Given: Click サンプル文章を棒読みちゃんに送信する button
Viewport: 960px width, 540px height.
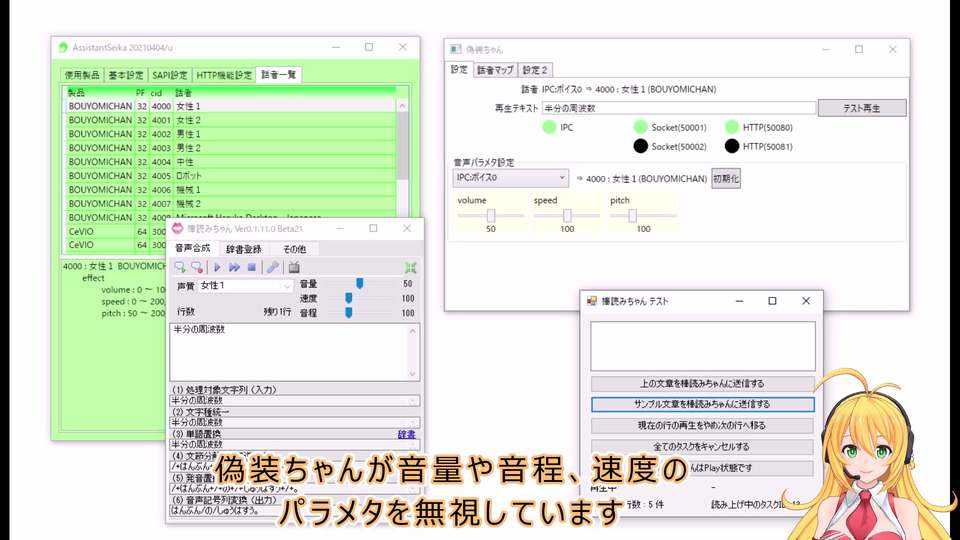Looking at the screenshot, I should pos(702,404).
